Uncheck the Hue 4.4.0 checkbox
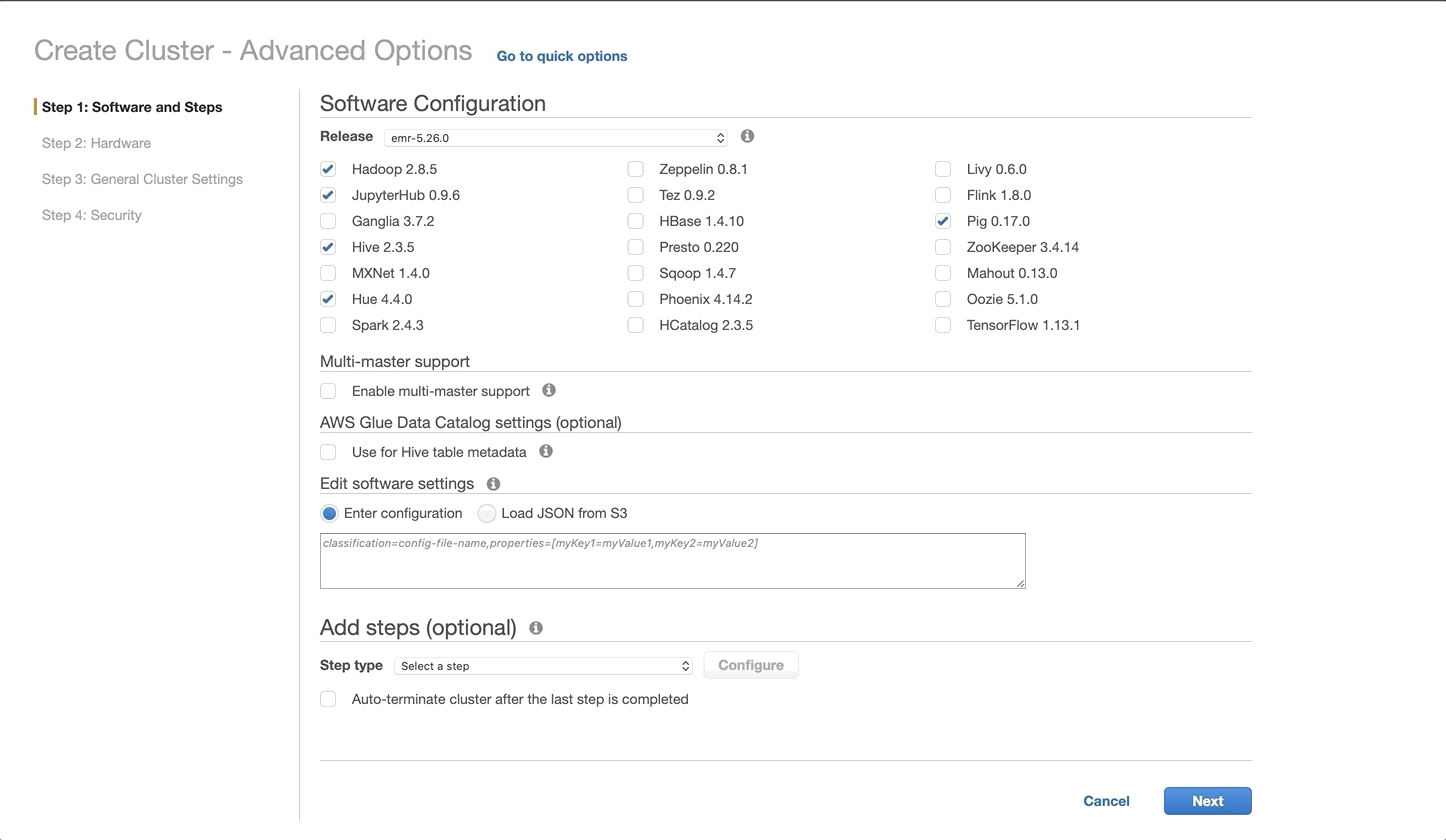Screen dimensions: 1446x840 coord(328,299)
